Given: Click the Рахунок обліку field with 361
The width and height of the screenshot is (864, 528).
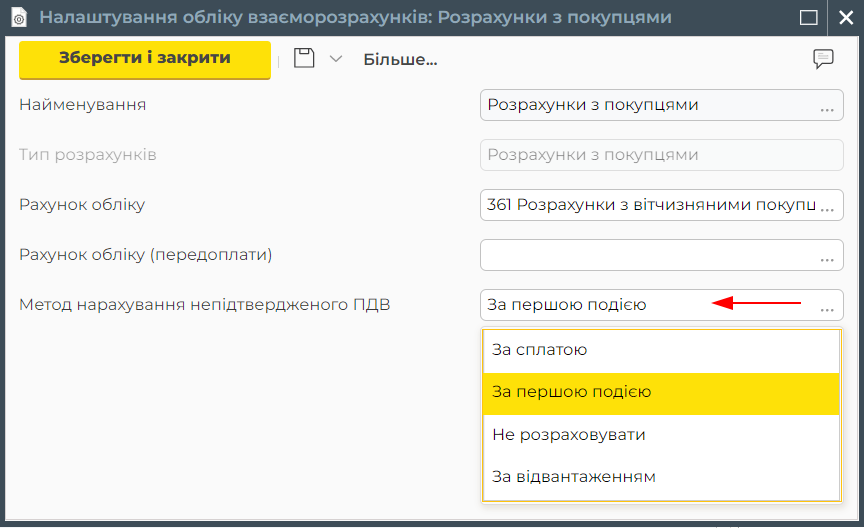Looking at the screenshot, I should pos(645,205).
